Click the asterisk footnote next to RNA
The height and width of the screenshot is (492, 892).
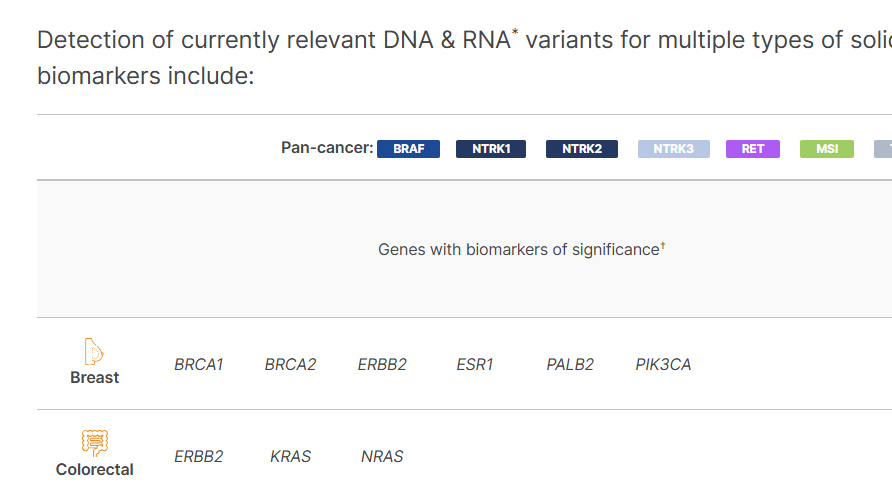click(x=515, y=33)
